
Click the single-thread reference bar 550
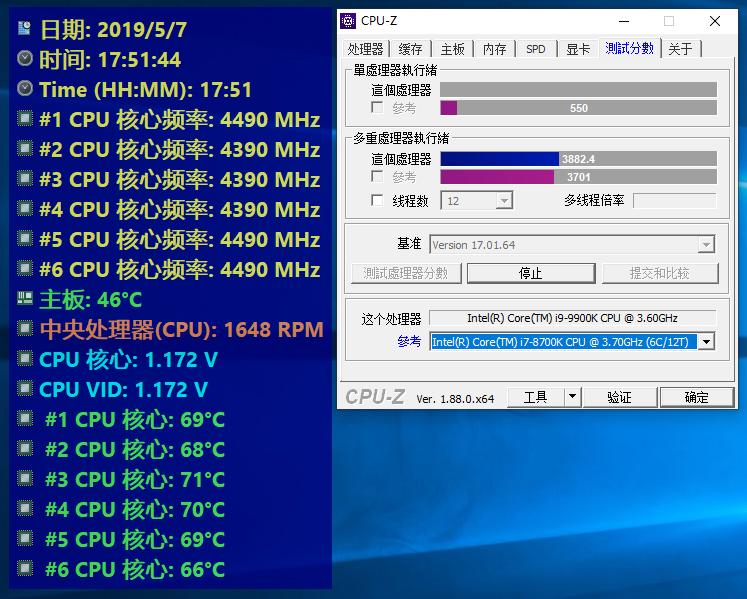[578, 108]
